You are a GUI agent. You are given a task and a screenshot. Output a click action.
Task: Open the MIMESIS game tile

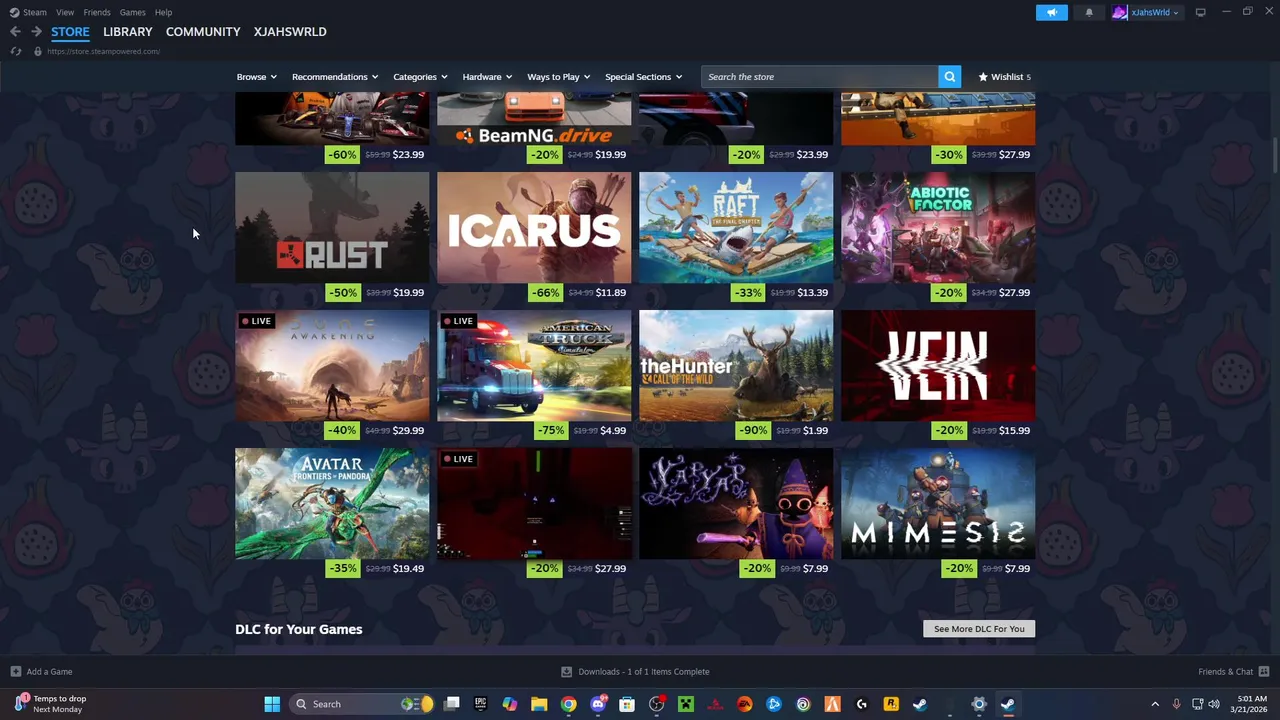[x=938, y=503]
